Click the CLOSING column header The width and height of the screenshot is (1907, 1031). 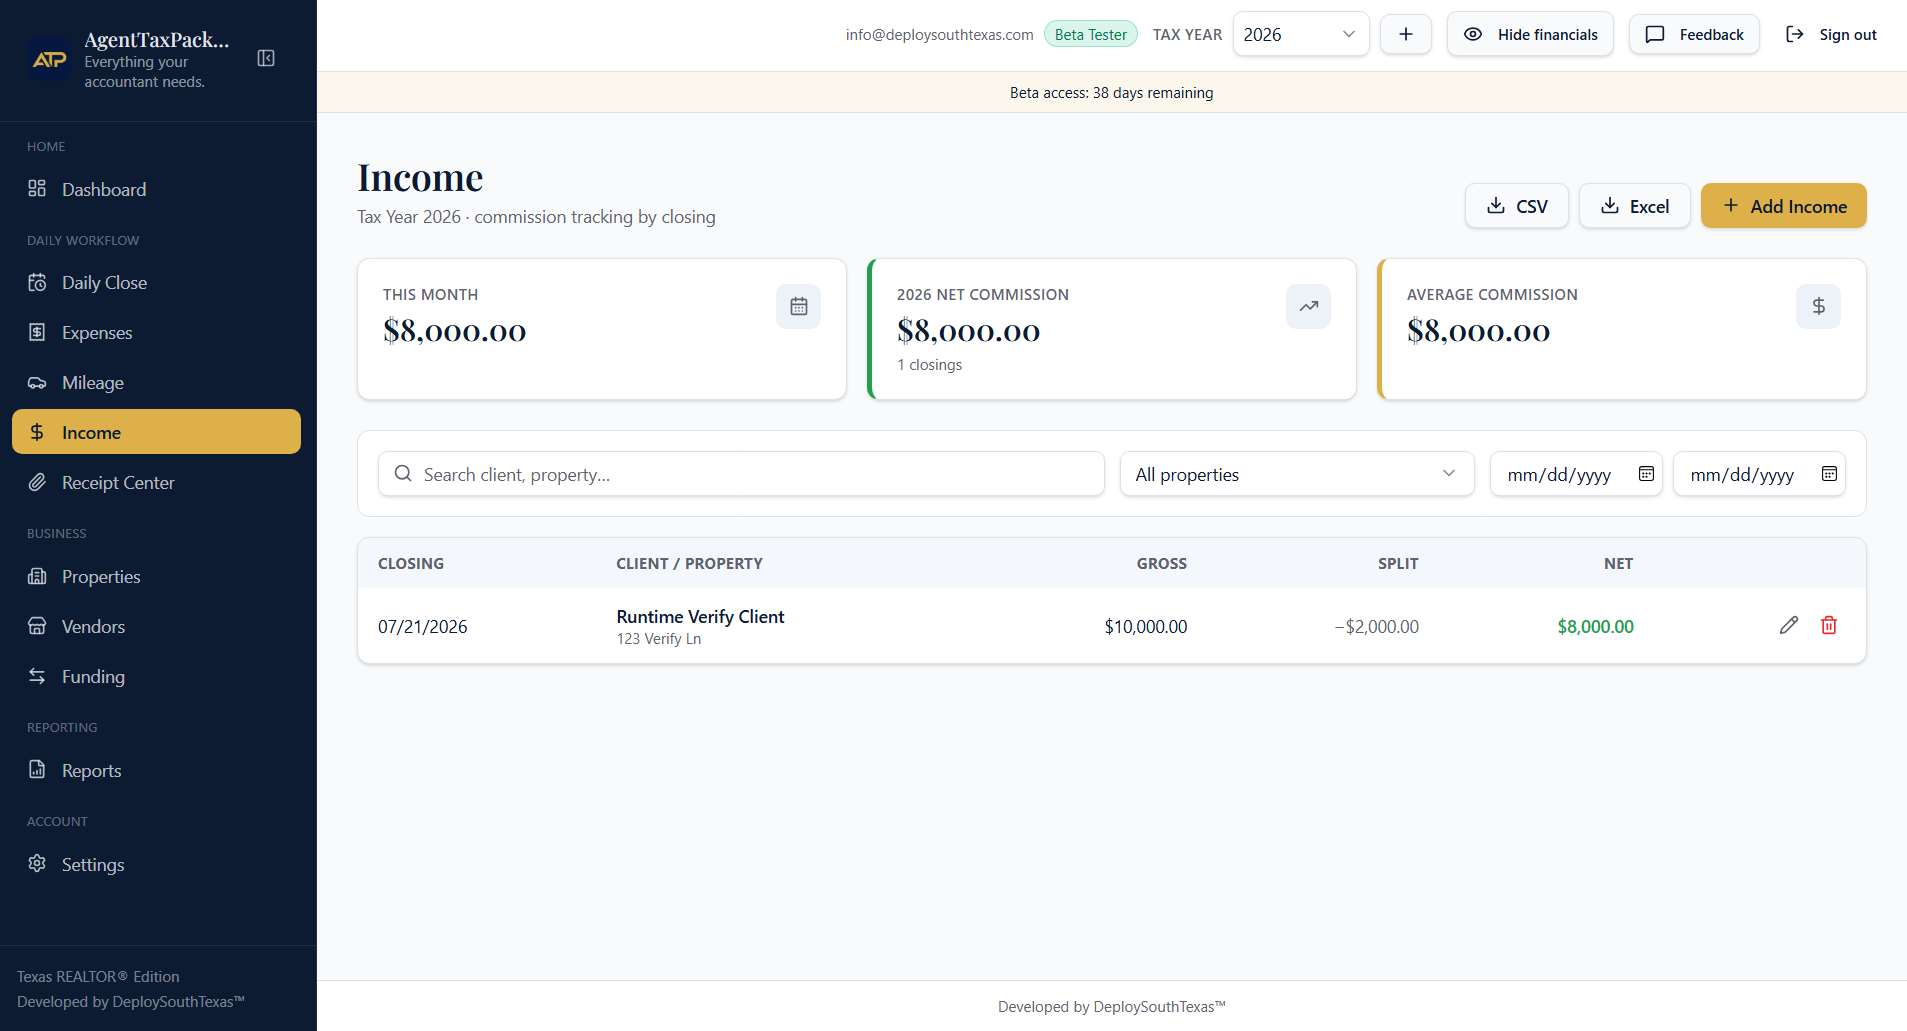click(411, 564)
